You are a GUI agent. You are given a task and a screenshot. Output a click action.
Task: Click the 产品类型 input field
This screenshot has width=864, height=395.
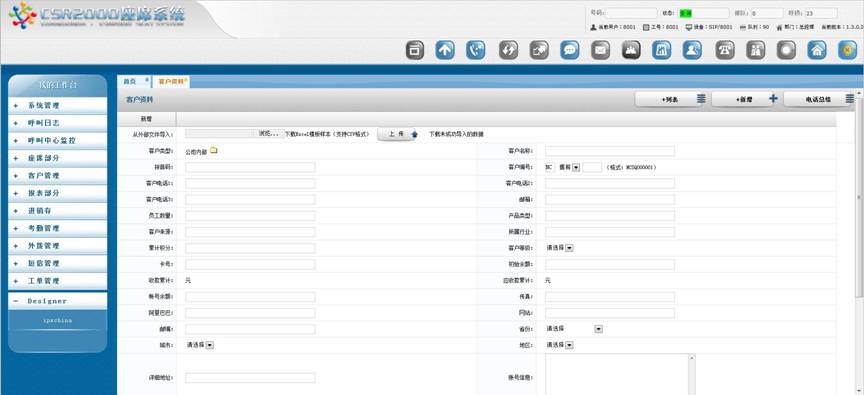610,216
